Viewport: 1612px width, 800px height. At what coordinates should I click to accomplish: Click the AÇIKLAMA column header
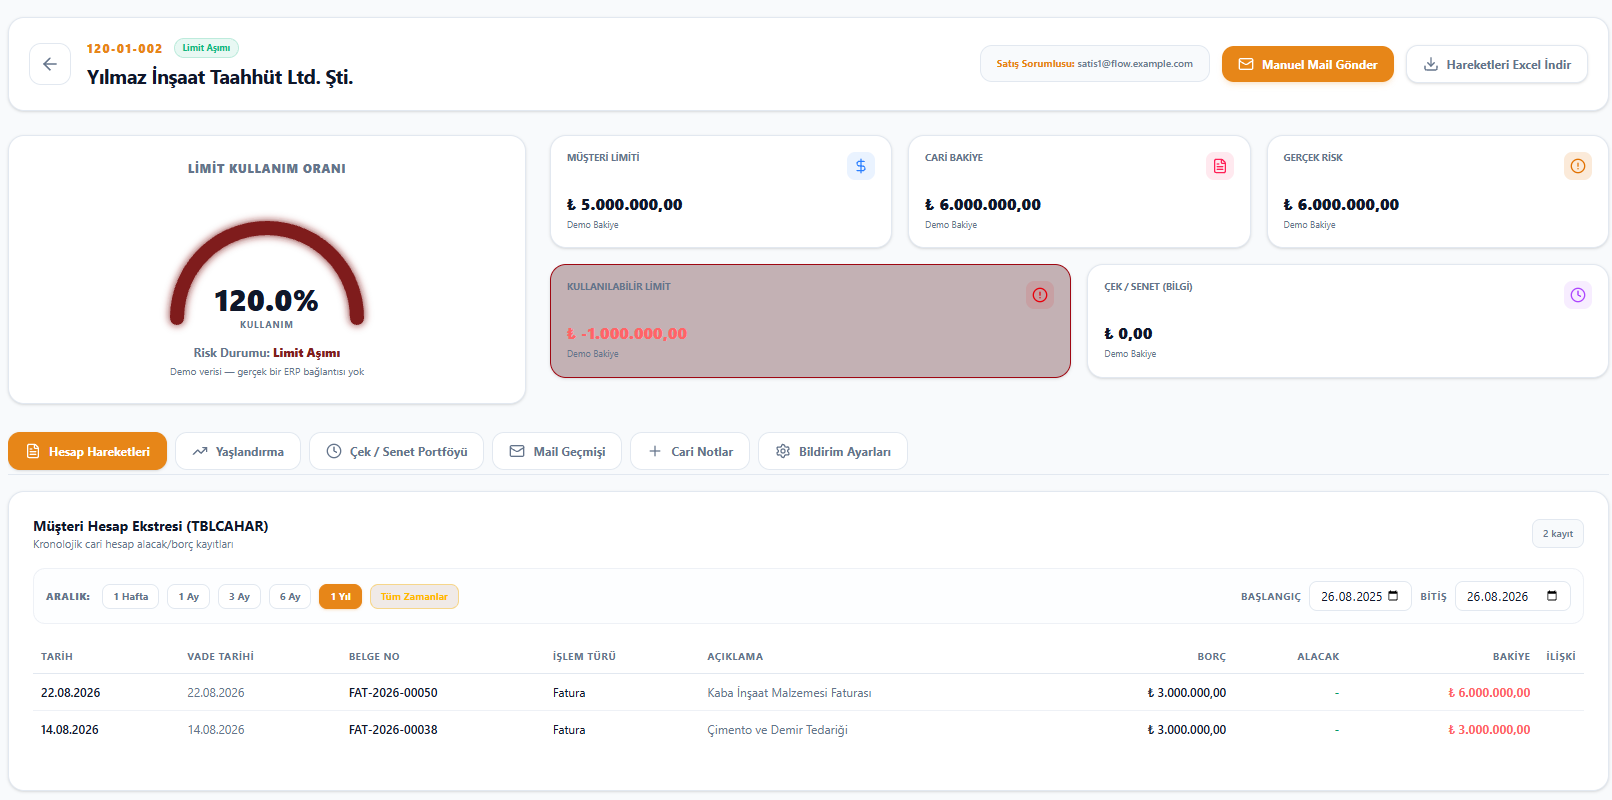[x=735, y=657]
